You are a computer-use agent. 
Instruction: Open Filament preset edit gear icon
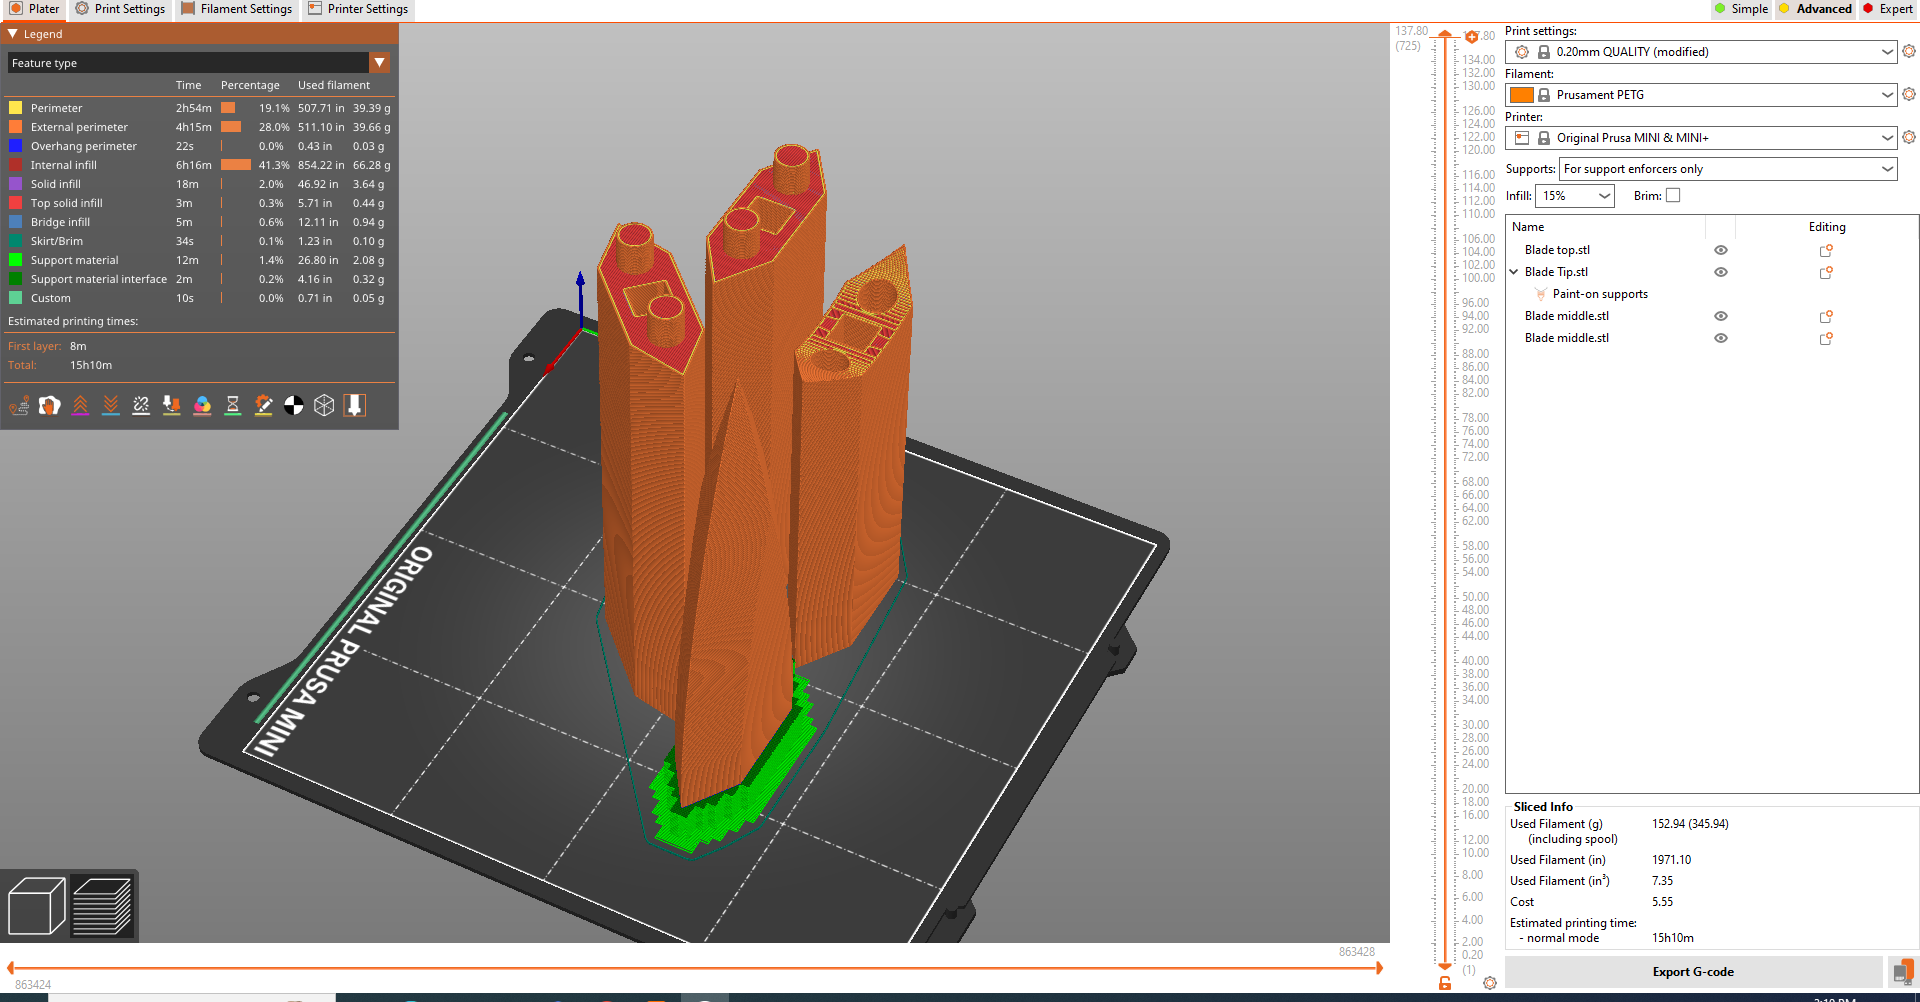pyautogui.click(x=1909, y=94)
